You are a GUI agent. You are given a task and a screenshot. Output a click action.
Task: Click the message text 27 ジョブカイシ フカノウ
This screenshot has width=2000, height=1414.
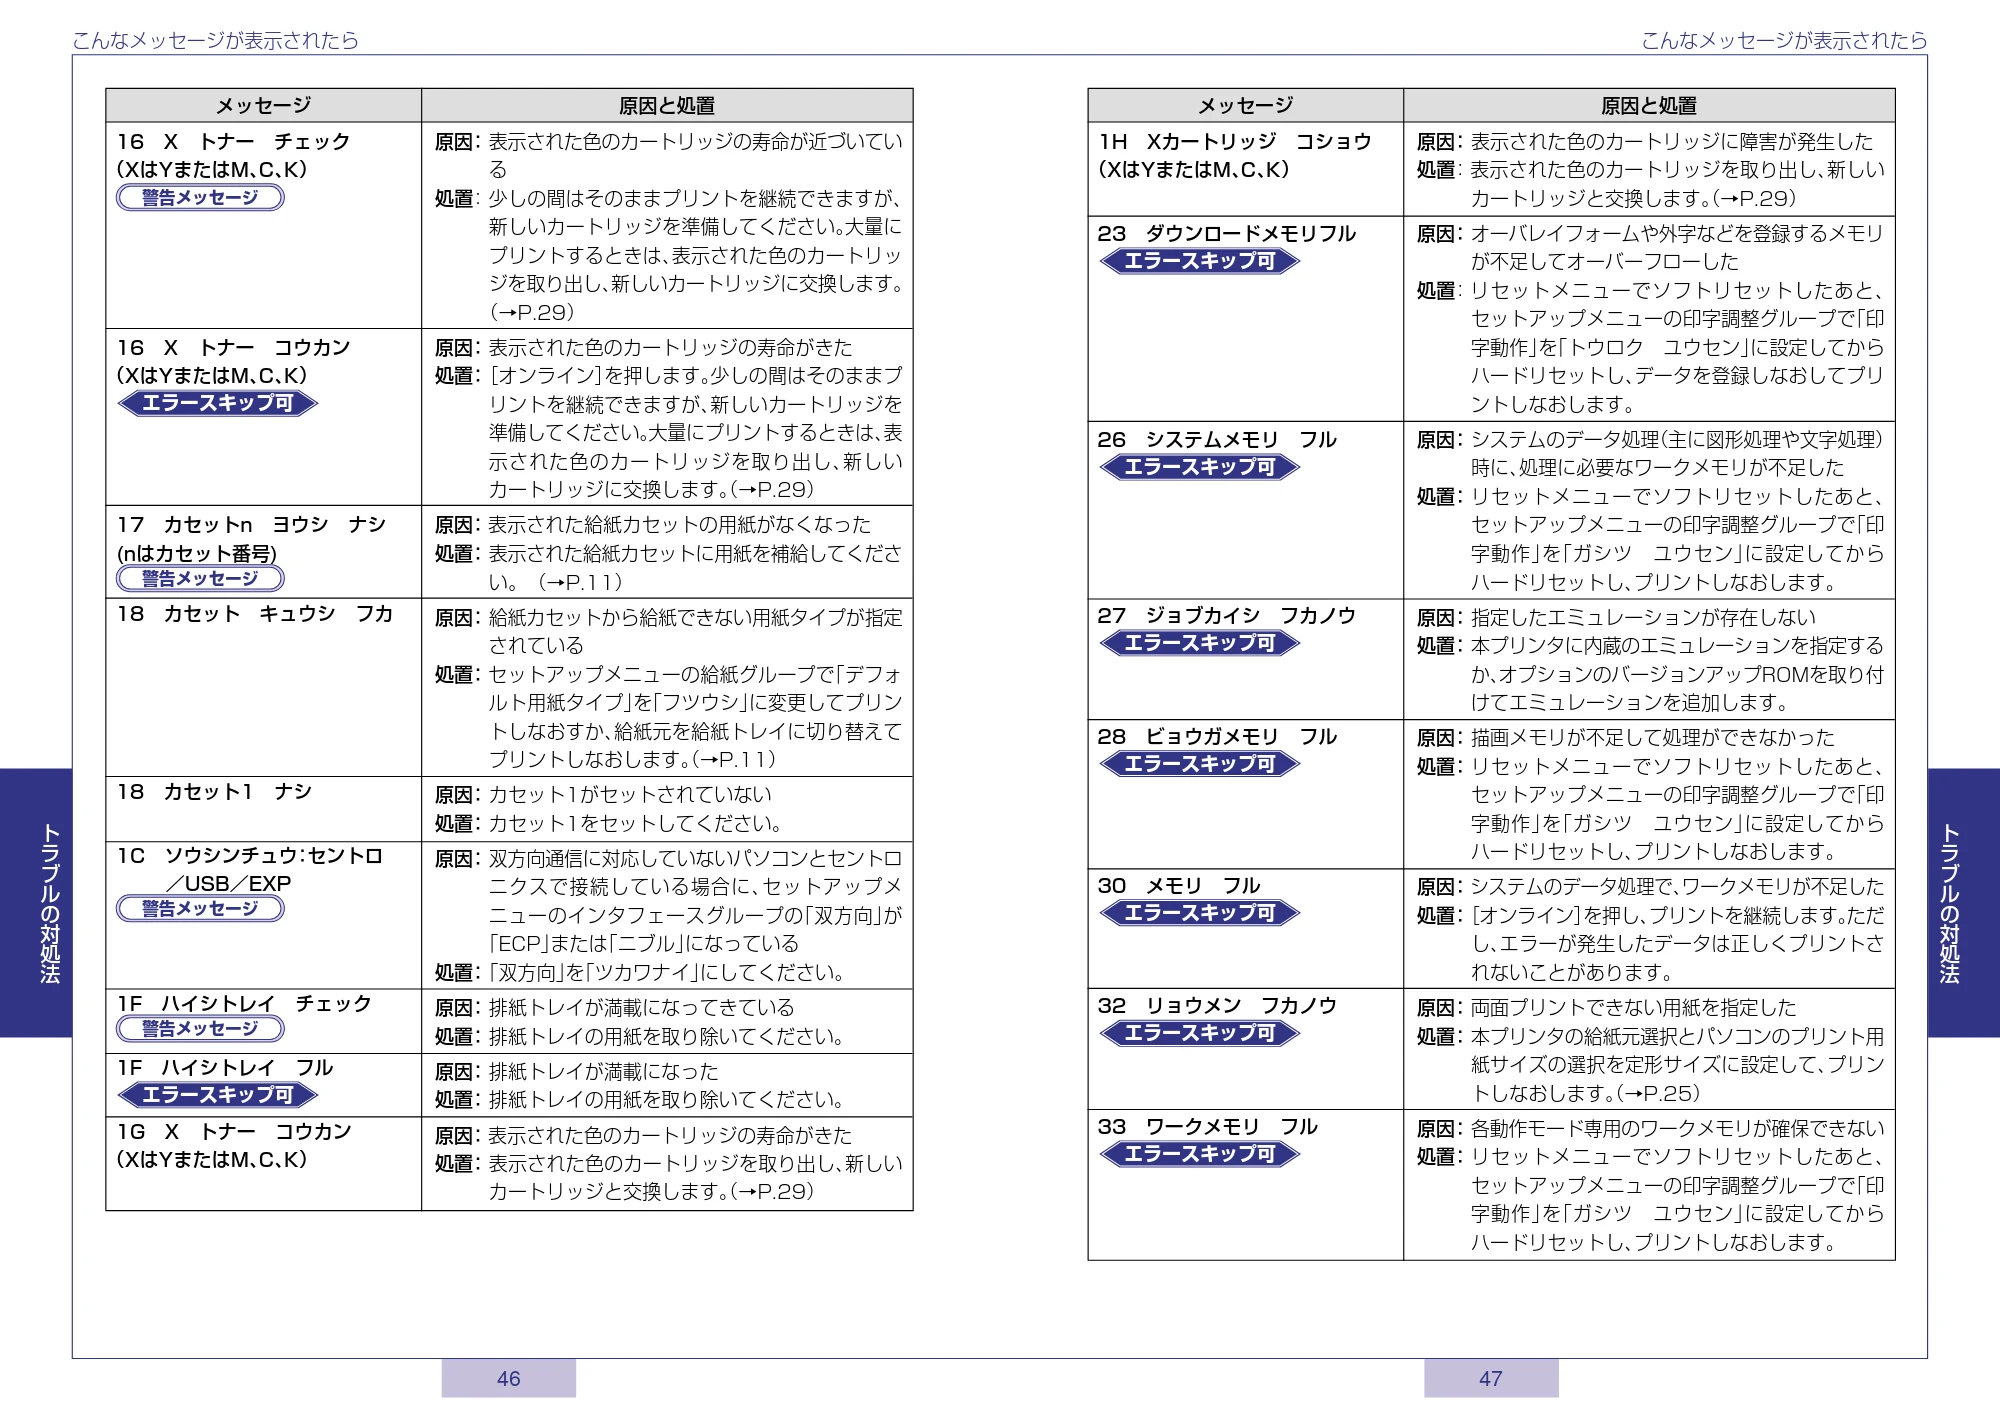1227,615
